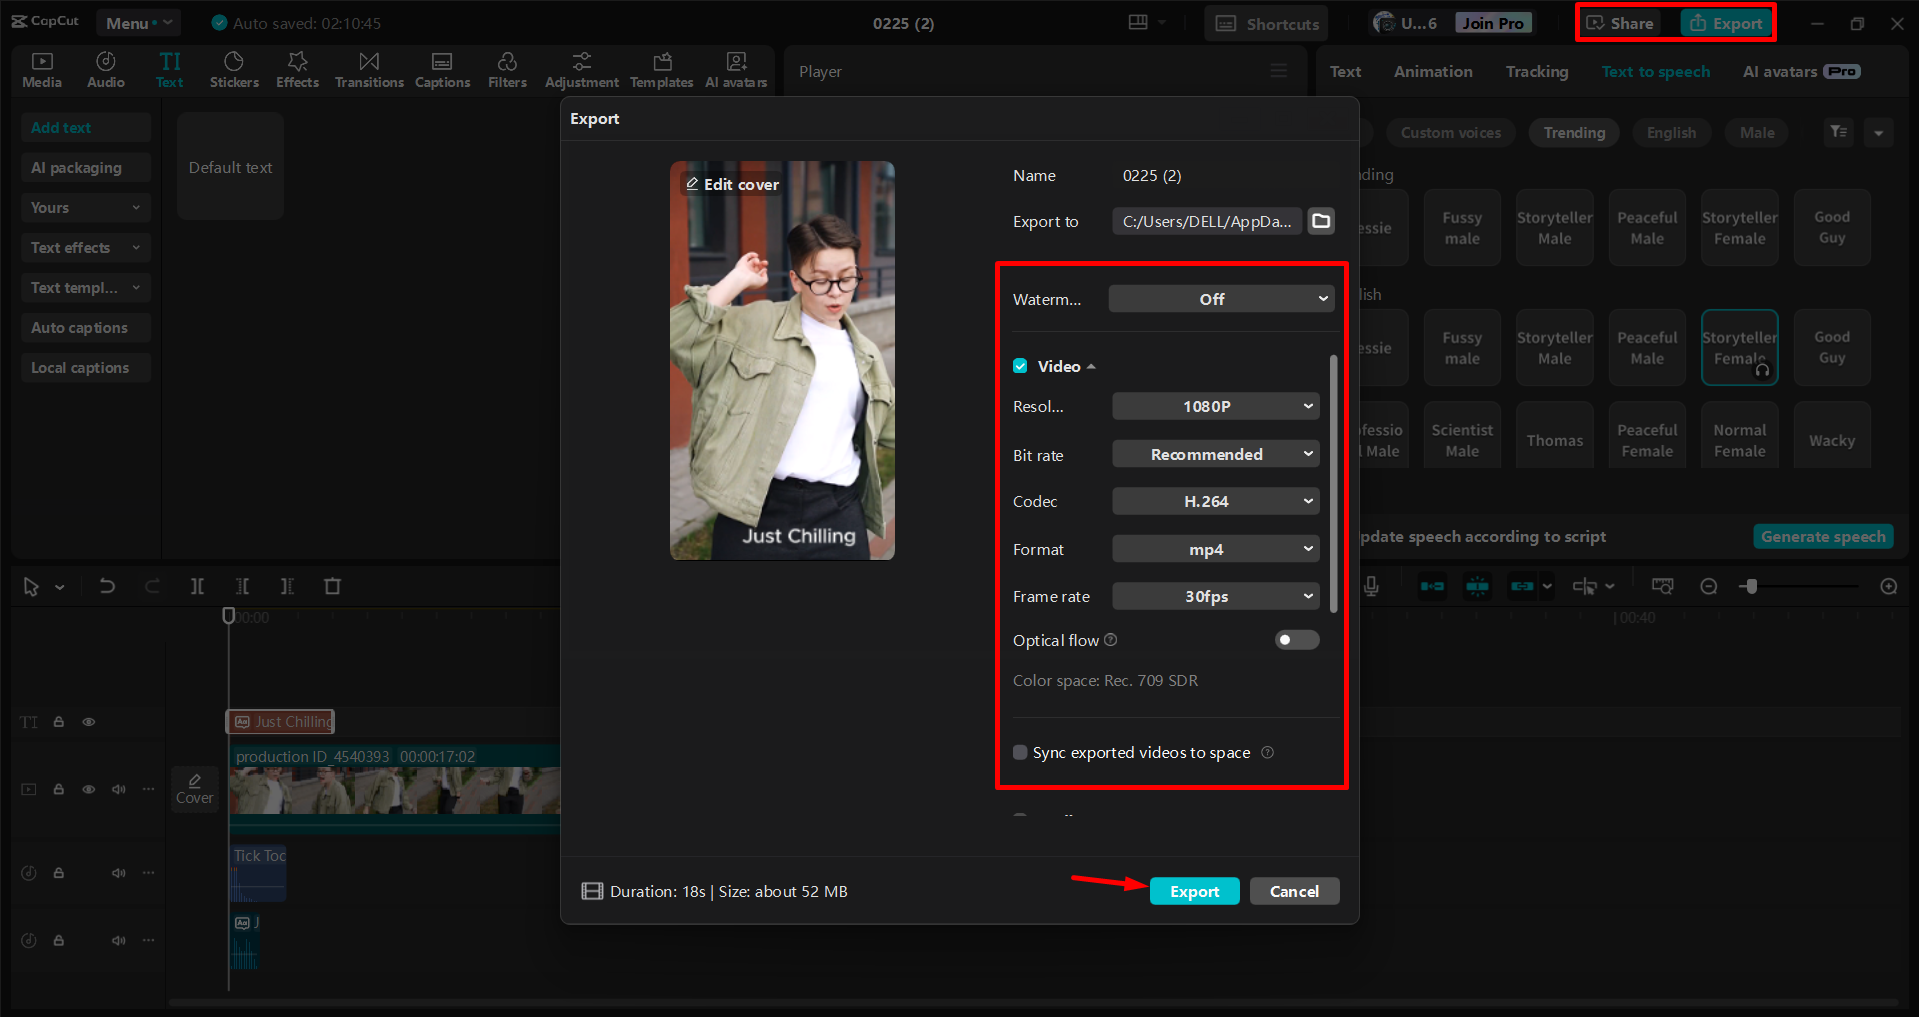
Task: Open the Transitions panel
Action: [x=369, y=70]
